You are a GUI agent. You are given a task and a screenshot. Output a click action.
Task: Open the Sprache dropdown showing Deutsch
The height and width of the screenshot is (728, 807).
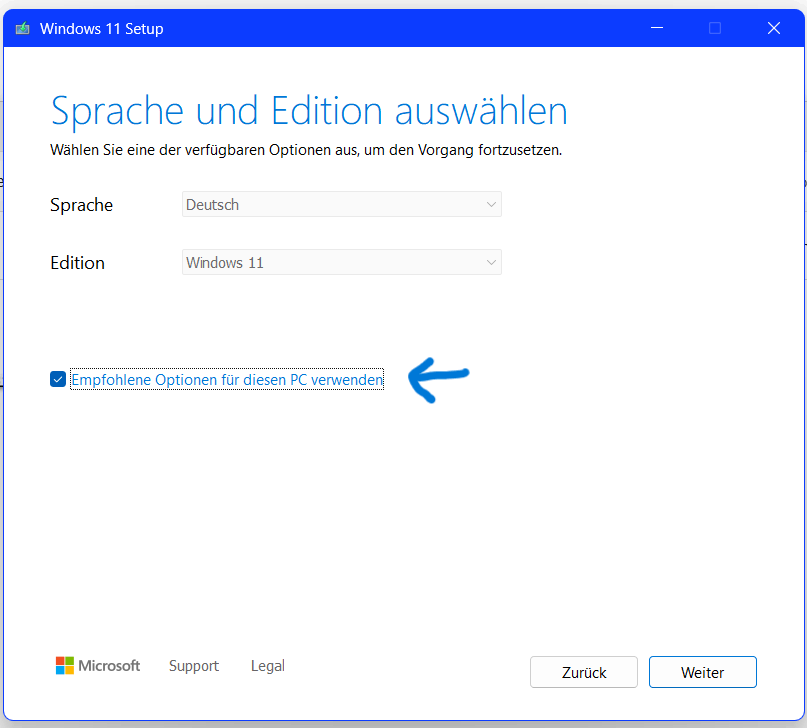click(x=342, y=204)
